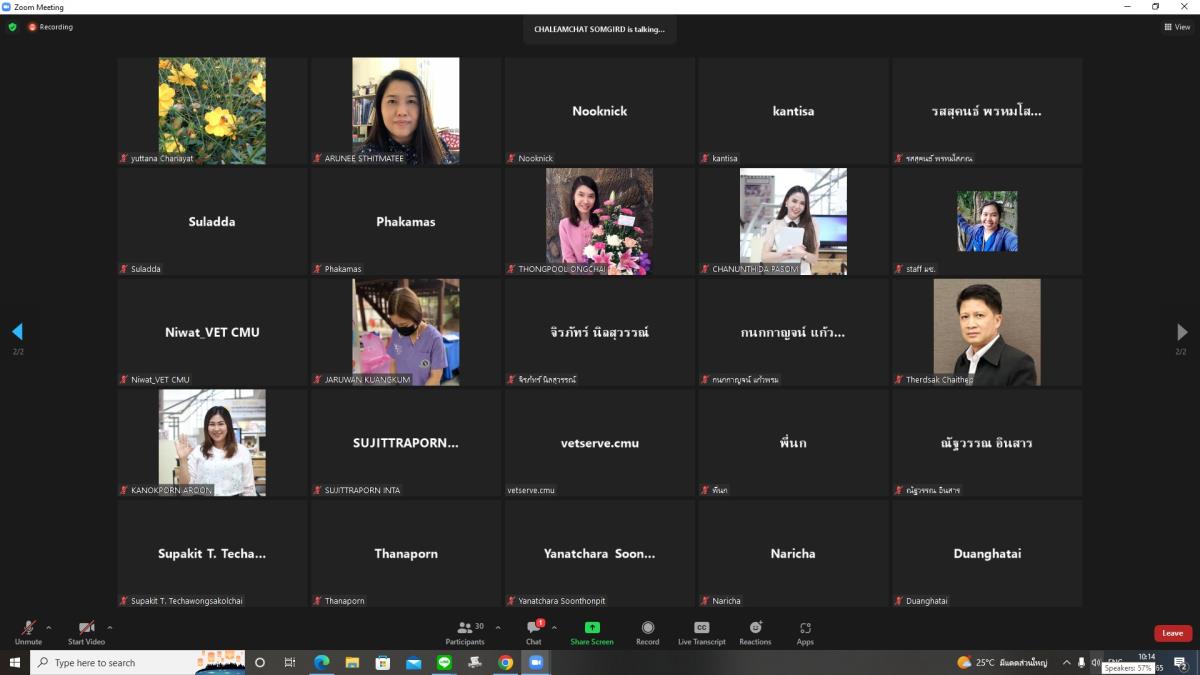Open Cortana from the taskbar circle icon
Viewport: 1200px width, 675px height.
pos(260,662)
